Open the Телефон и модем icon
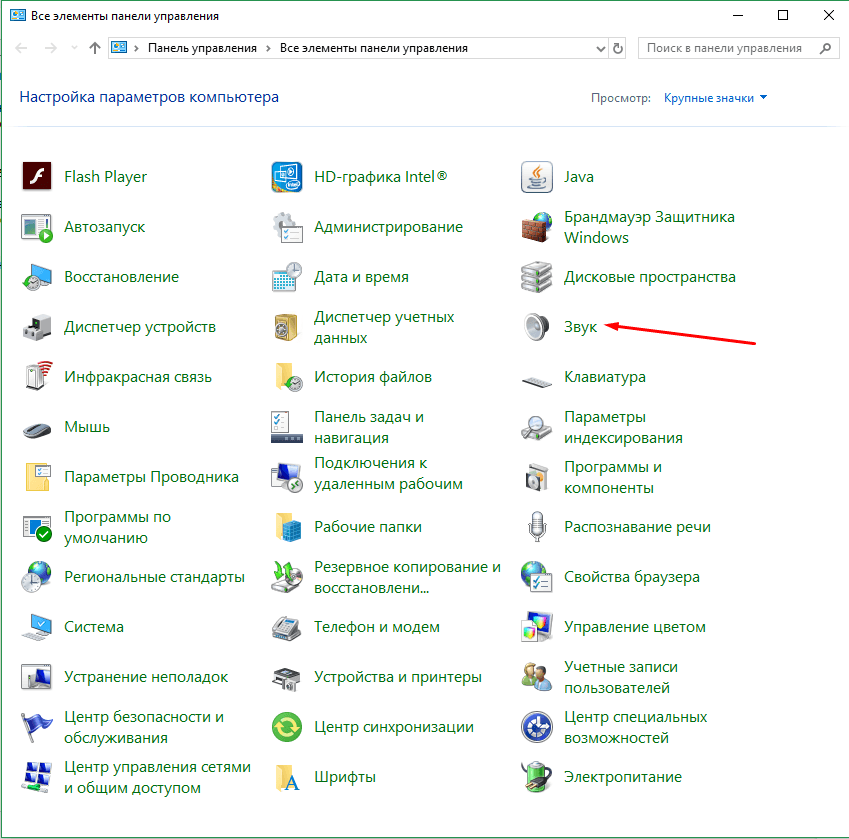This screenshot has width=849, height=839. [x=286, y=628]
